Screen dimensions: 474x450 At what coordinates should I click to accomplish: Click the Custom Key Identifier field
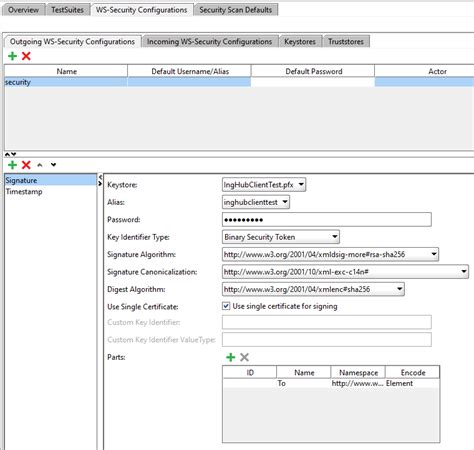[327, 322]
